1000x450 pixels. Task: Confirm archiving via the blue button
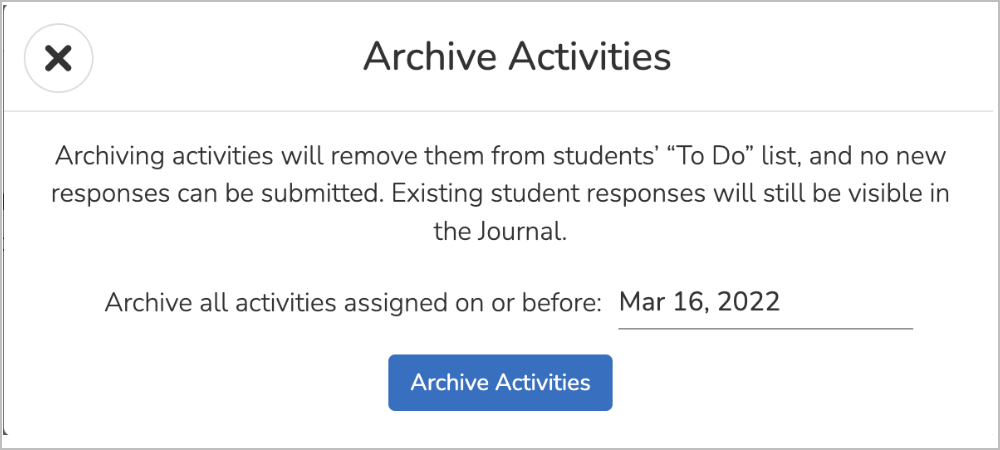pos(500,382)
